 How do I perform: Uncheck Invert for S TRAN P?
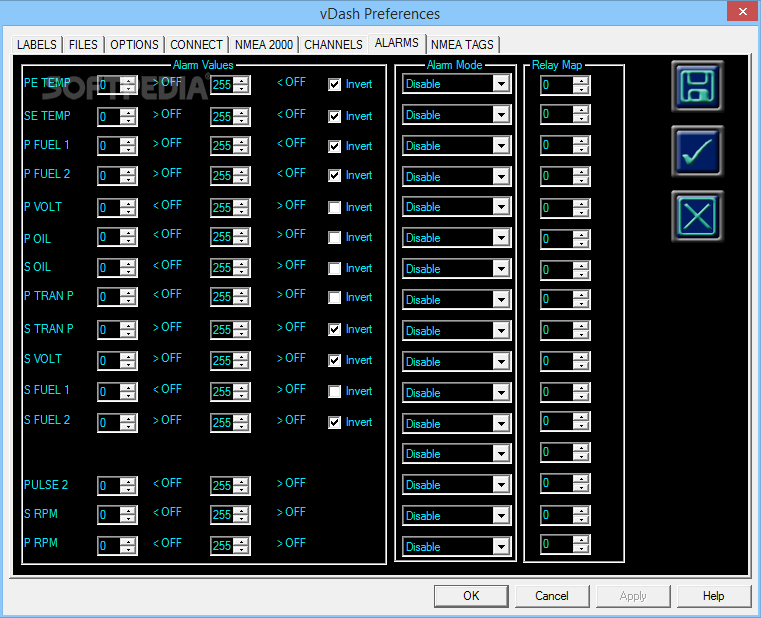click(334, 329)
